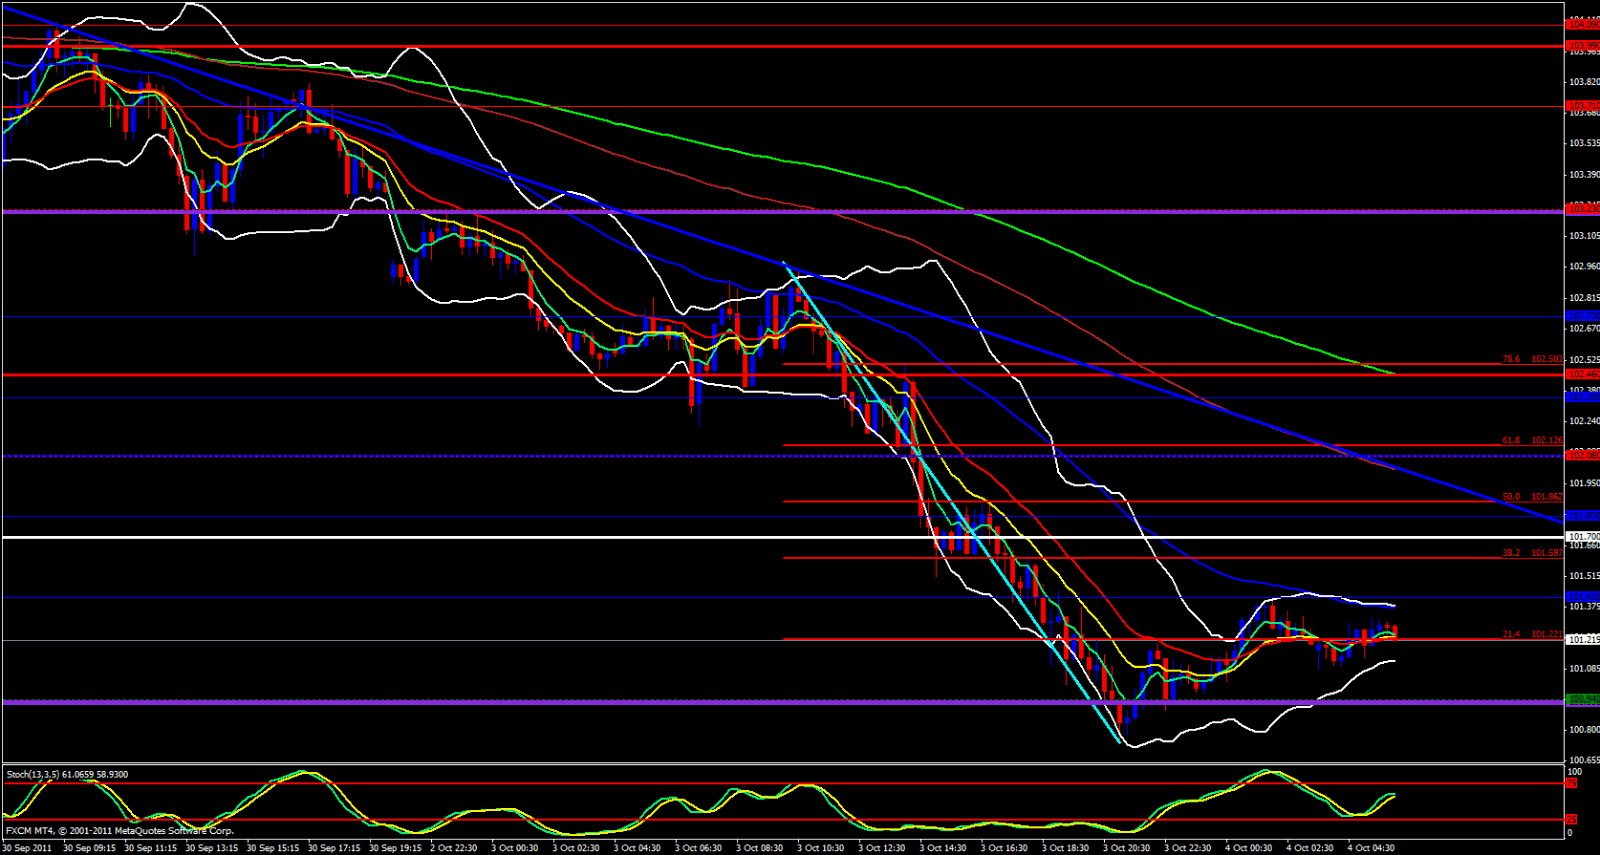Click the stochastic 75 level tag
Image resolution: width=1600 pixels, height=855 pixels.
click(1574, 784)
